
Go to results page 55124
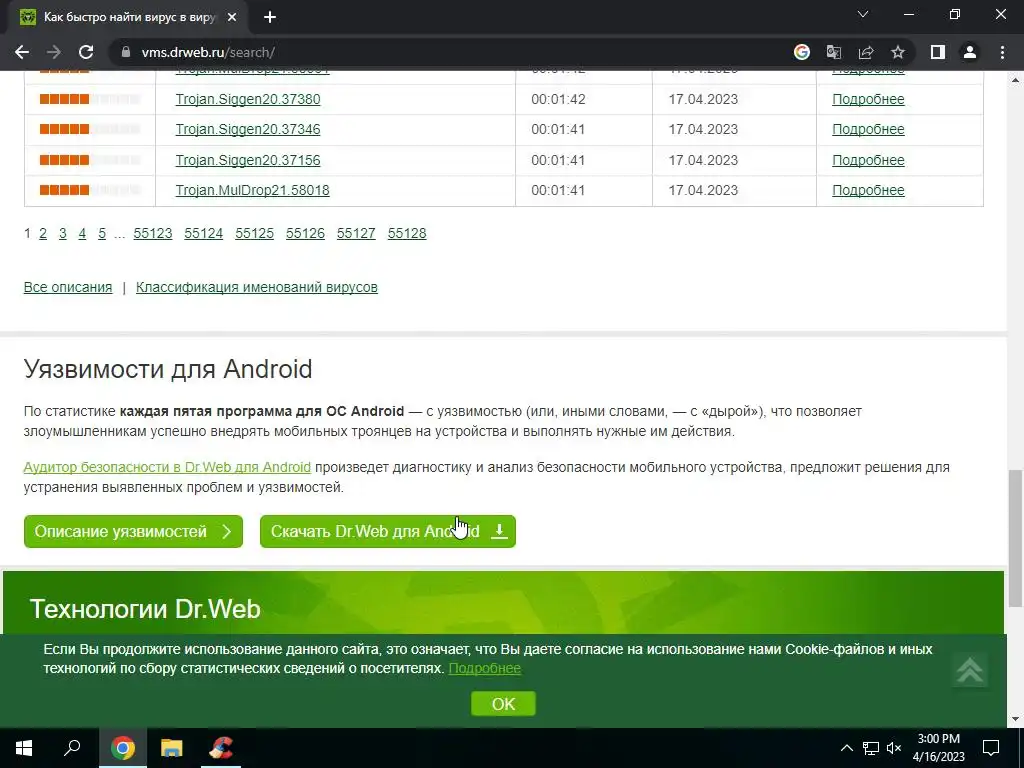(204, 233)
